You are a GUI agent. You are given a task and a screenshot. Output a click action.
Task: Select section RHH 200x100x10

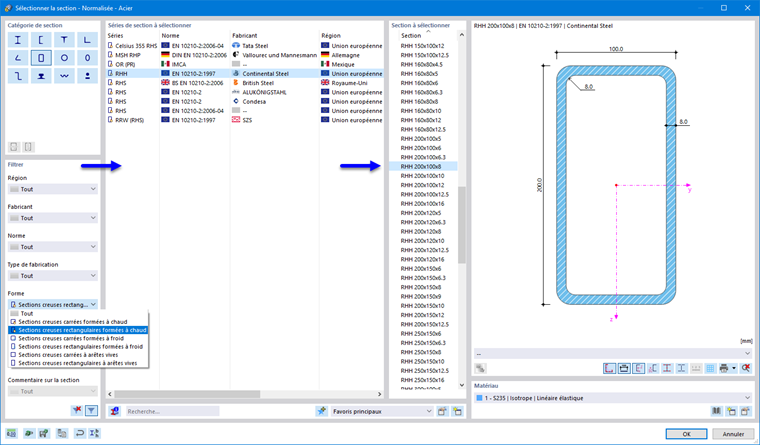click(423, 176)
